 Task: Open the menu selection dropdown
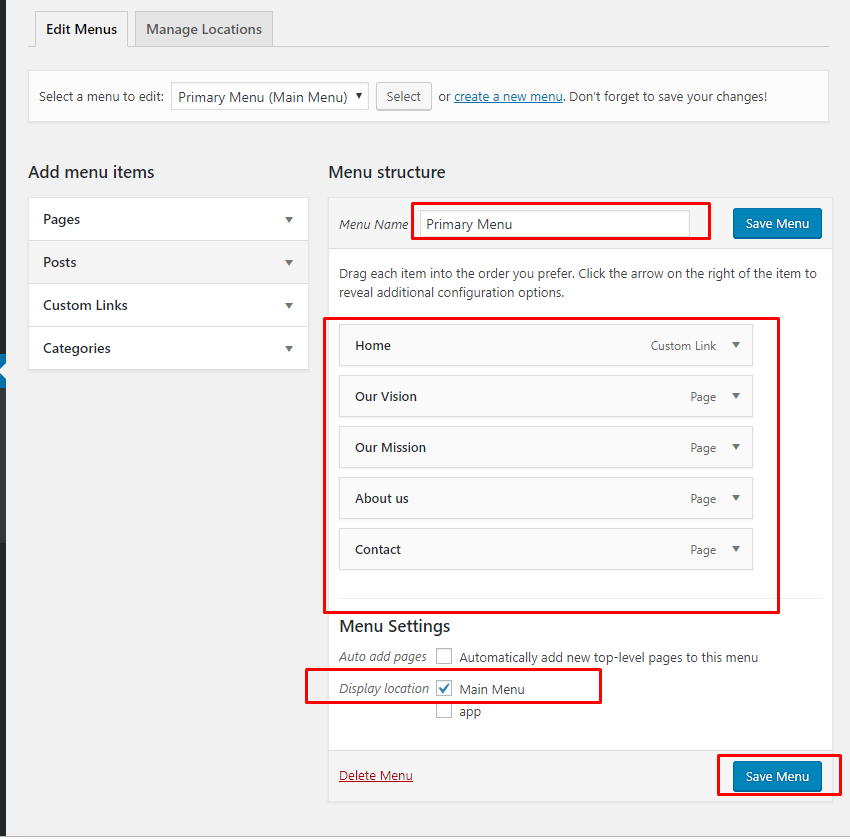pyautogui.click(x=269, y=96)
